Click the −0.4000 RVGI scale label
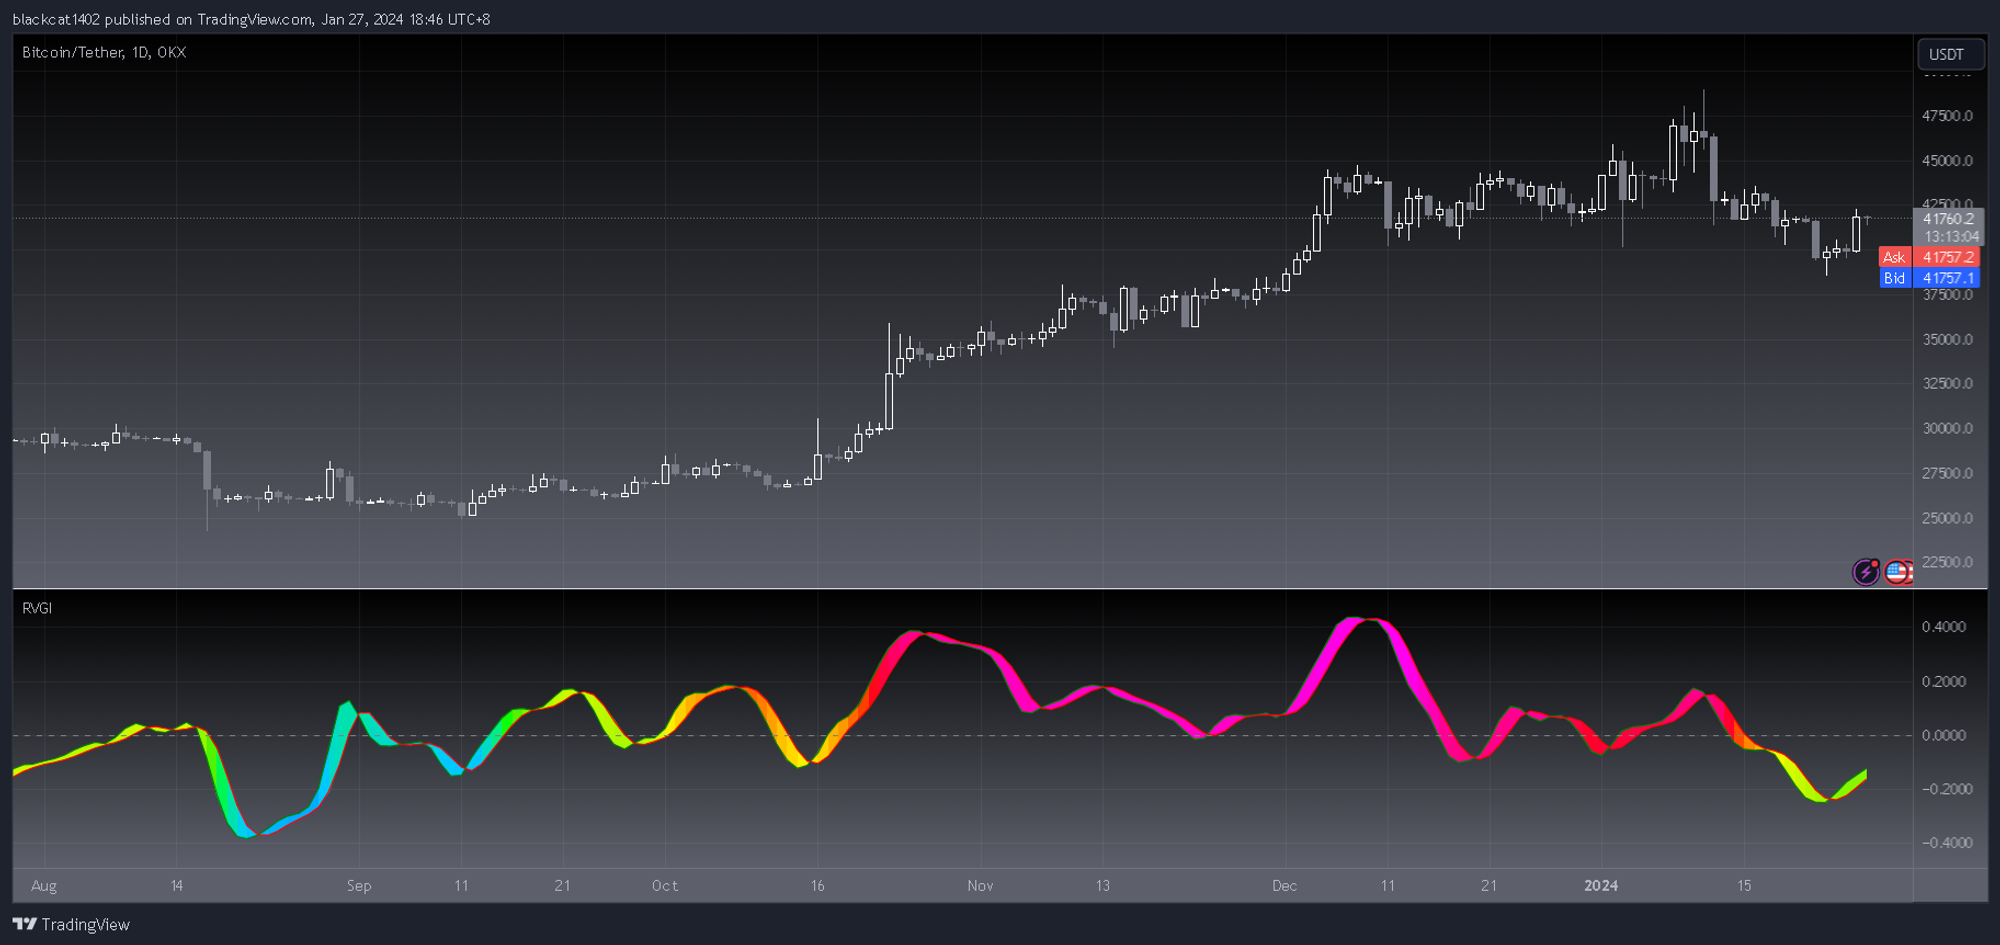Screen dimensions: 2000x945 [x=1947, y=843]
